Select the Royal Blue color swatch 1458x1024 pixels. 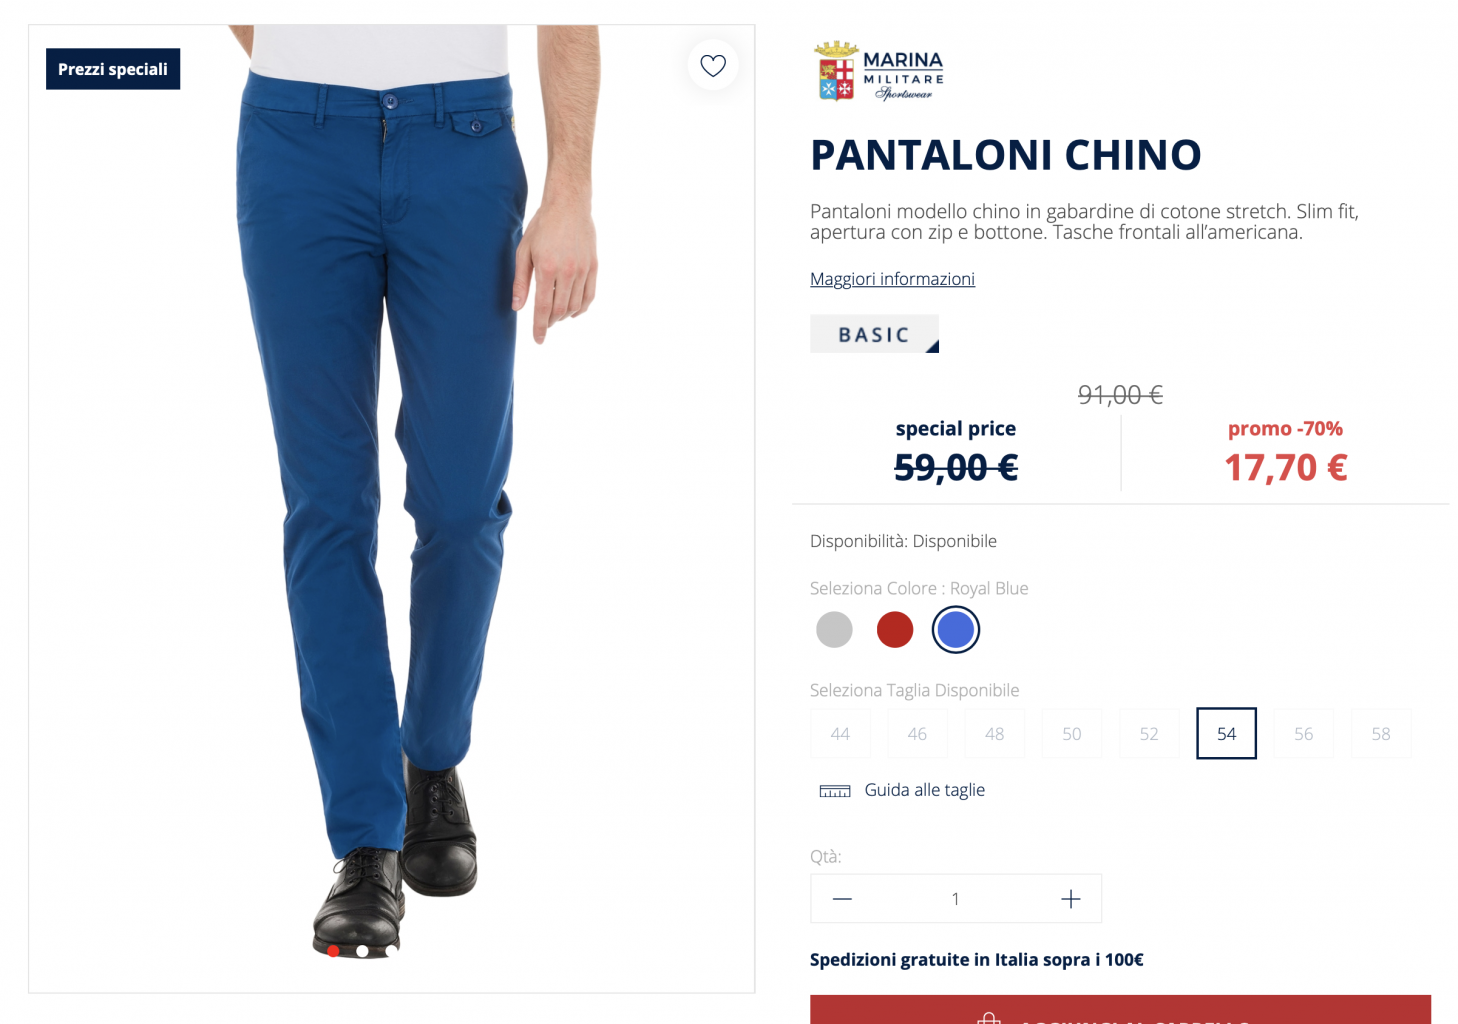[x=956, y=630]
